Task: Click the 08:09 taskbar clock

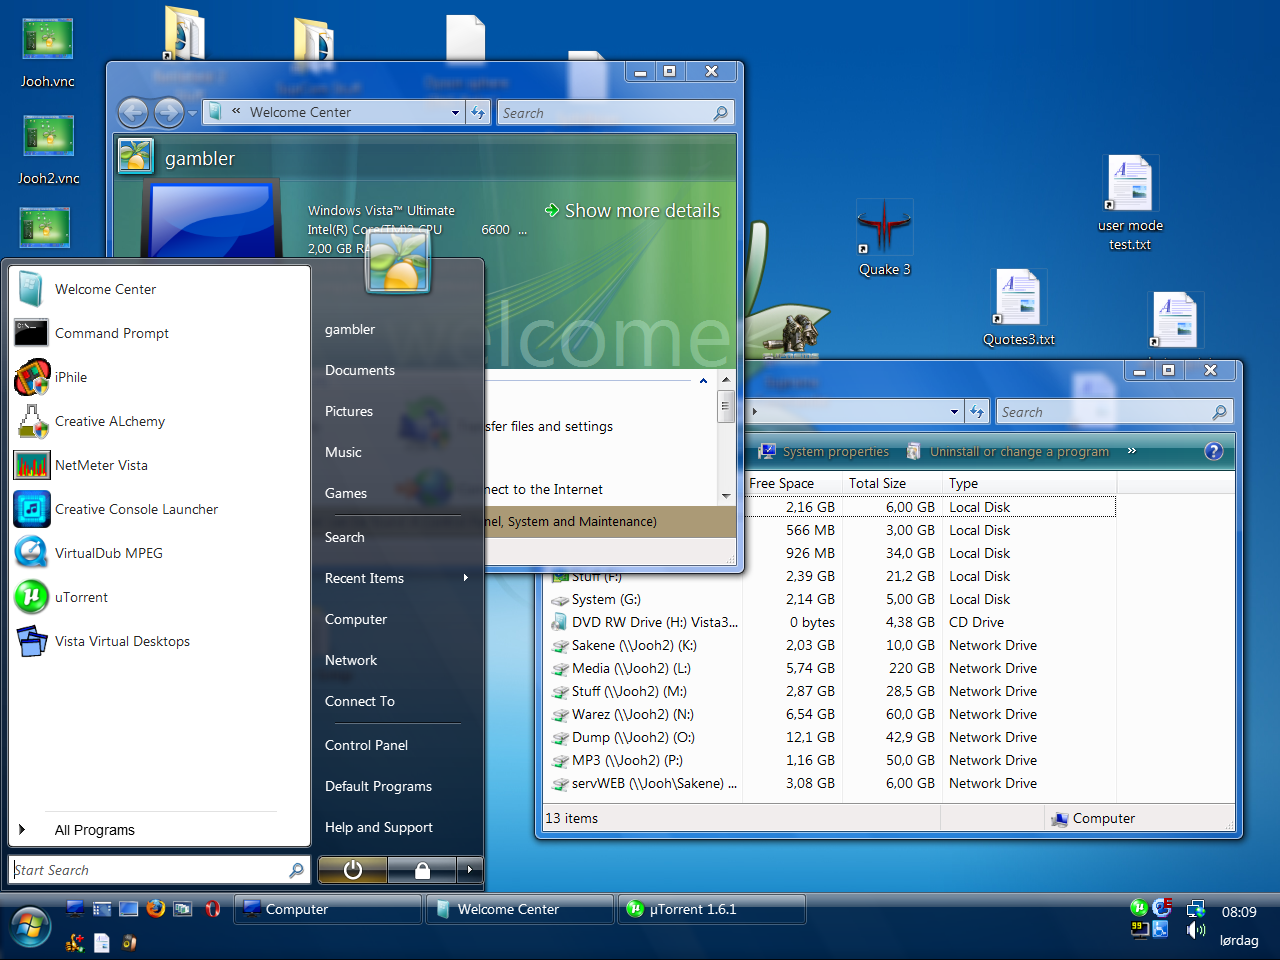Action: (x=1239, y=912)
